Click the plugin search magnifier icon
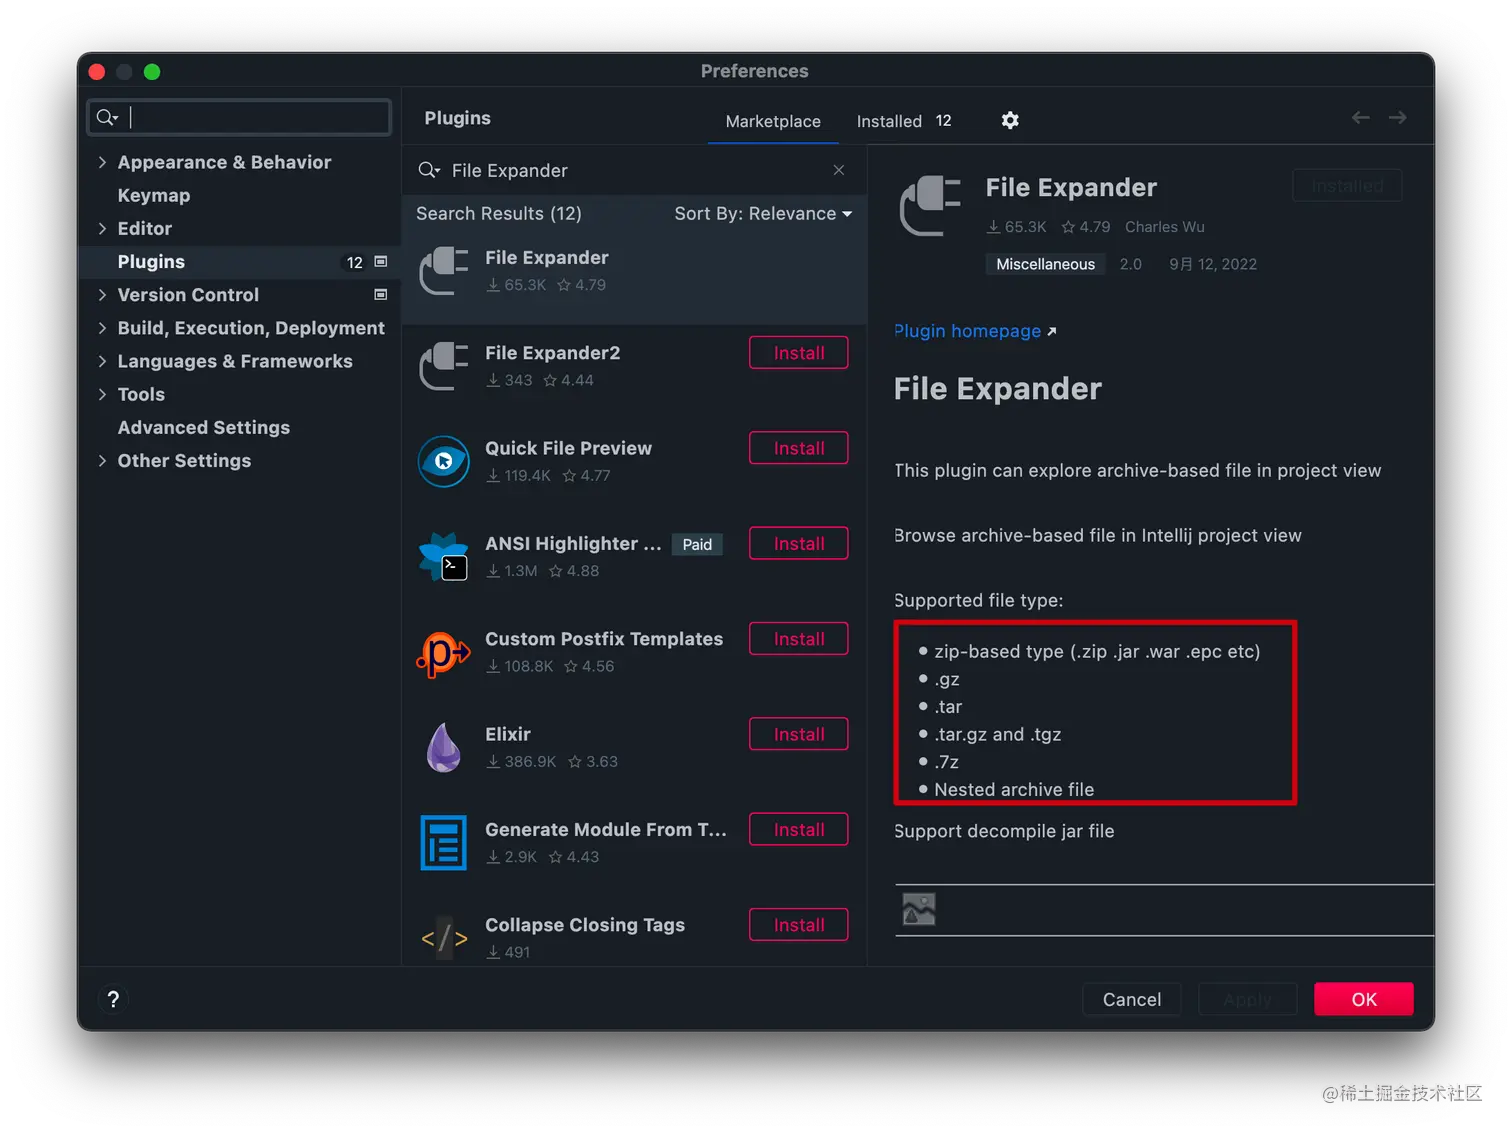This screenshot has width=1512, height=1133. click(x=429, y=170)
